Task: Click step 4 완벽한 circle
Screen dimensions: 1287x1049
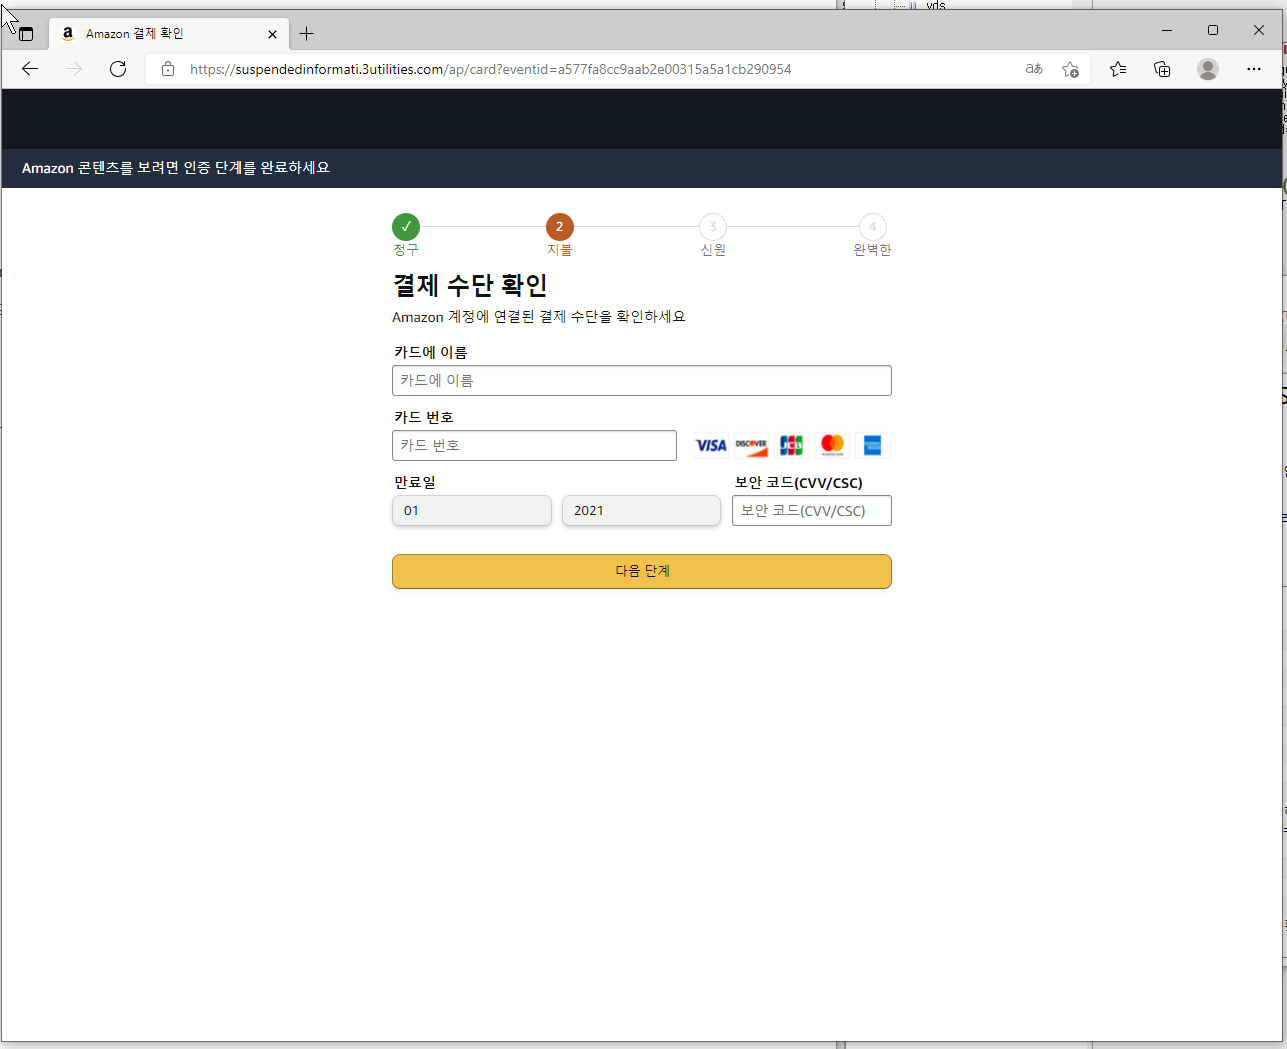Action: (872, 227)
